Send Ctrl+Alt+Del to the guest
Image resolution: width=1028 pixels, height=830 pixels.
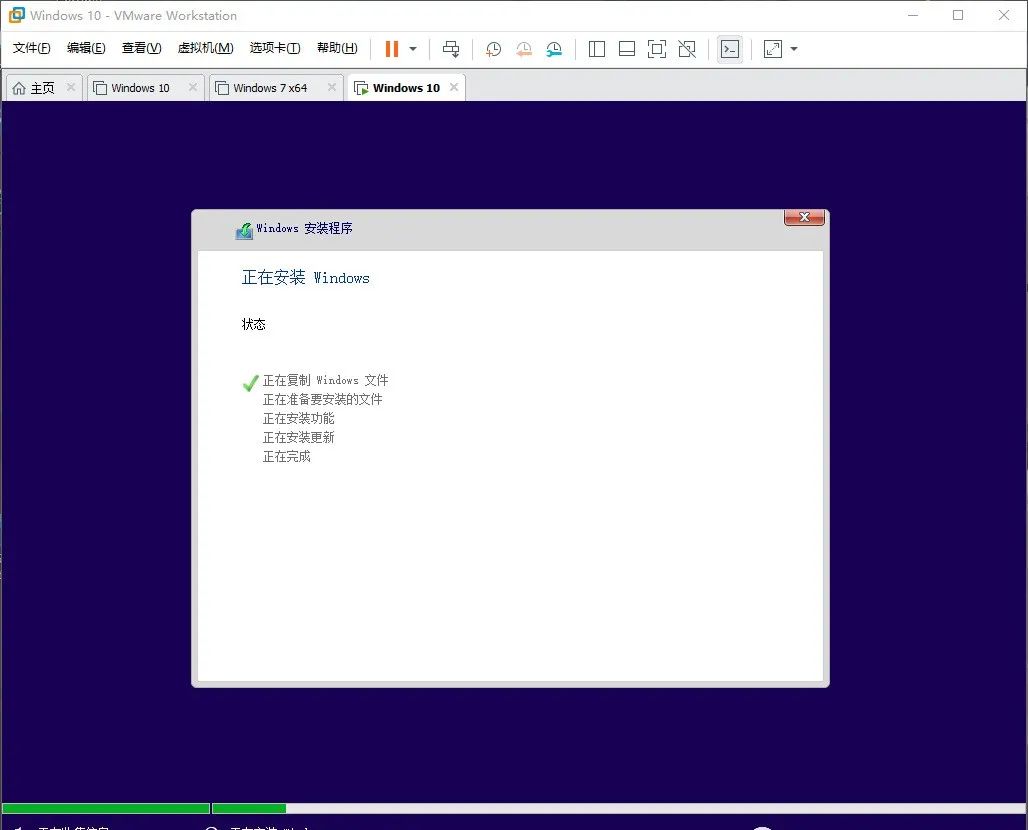click(x=450, y=48)
